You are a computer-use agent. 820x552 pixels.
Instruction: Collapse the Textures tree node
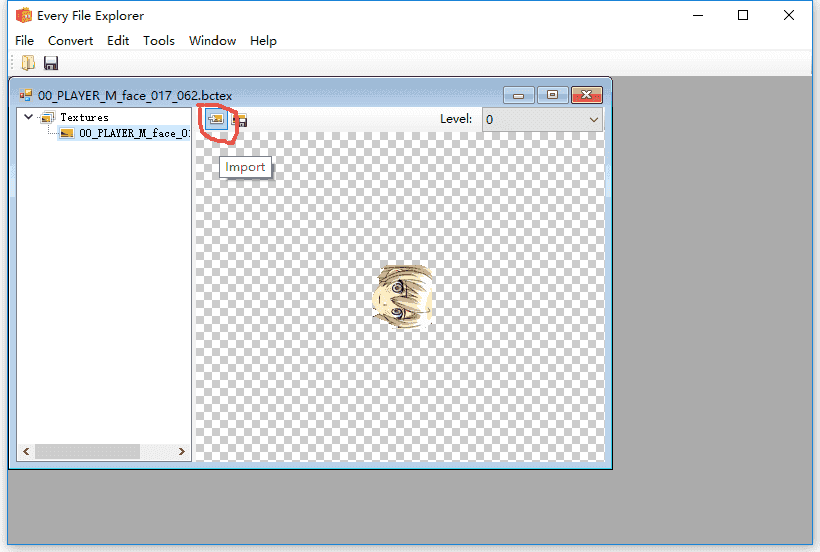(x=29, y=117)
